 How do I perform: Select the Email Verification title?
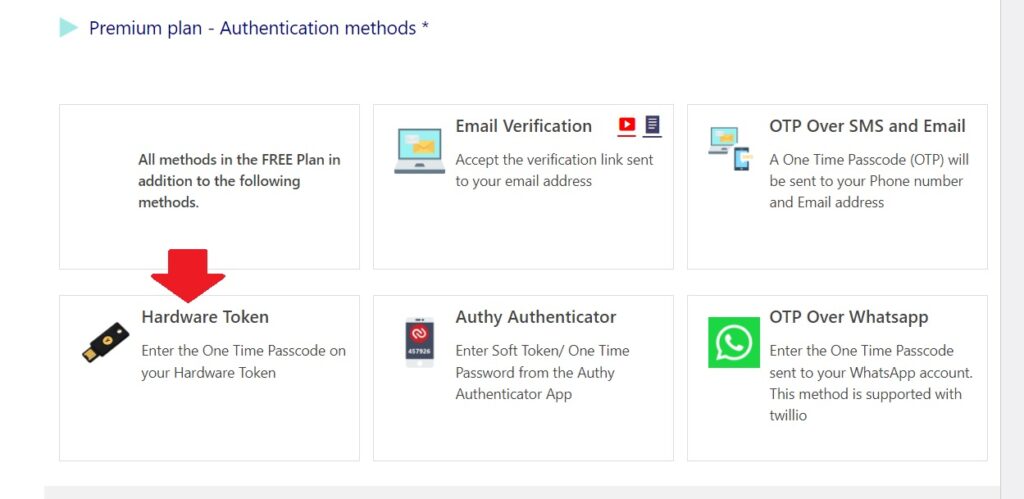[x=524, y=126]
